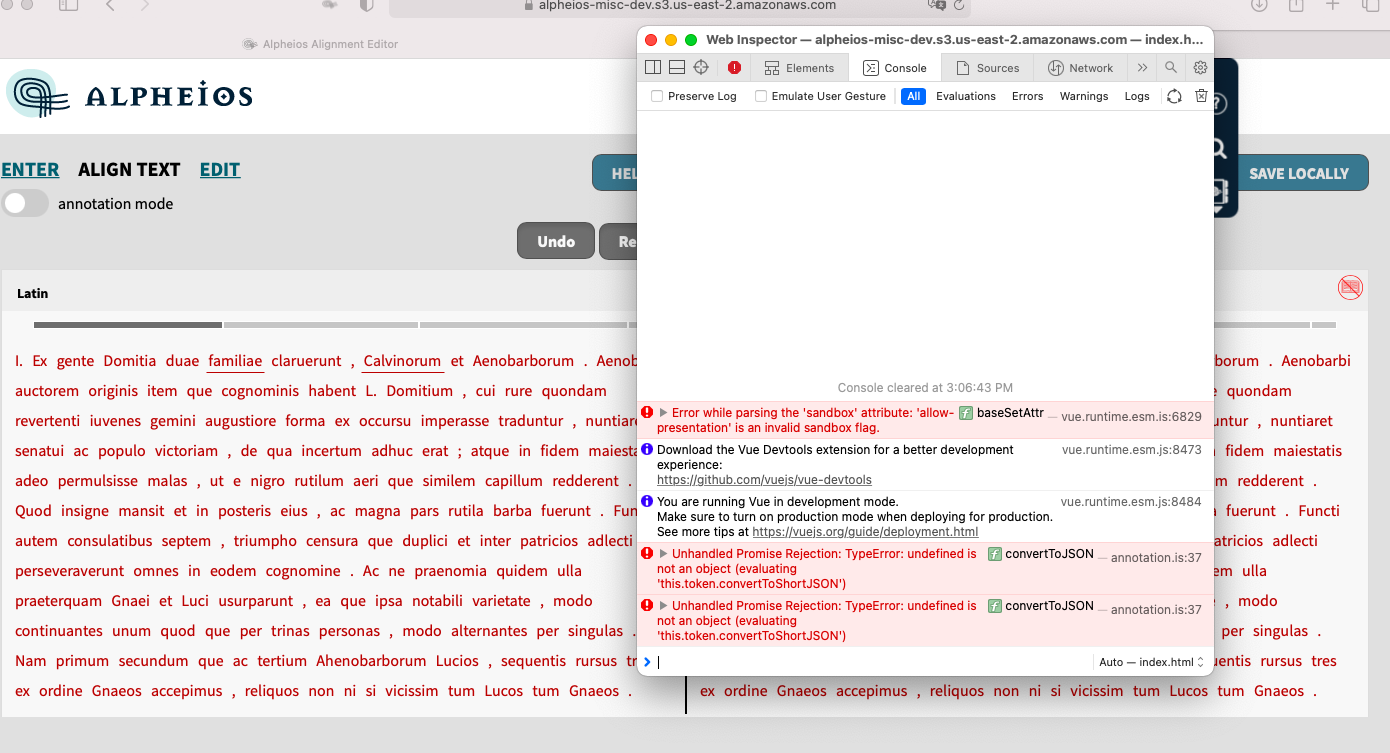Activate the console search magnifier
The width and height of the screenshot is (1390, 753).
click(1170, 67)
